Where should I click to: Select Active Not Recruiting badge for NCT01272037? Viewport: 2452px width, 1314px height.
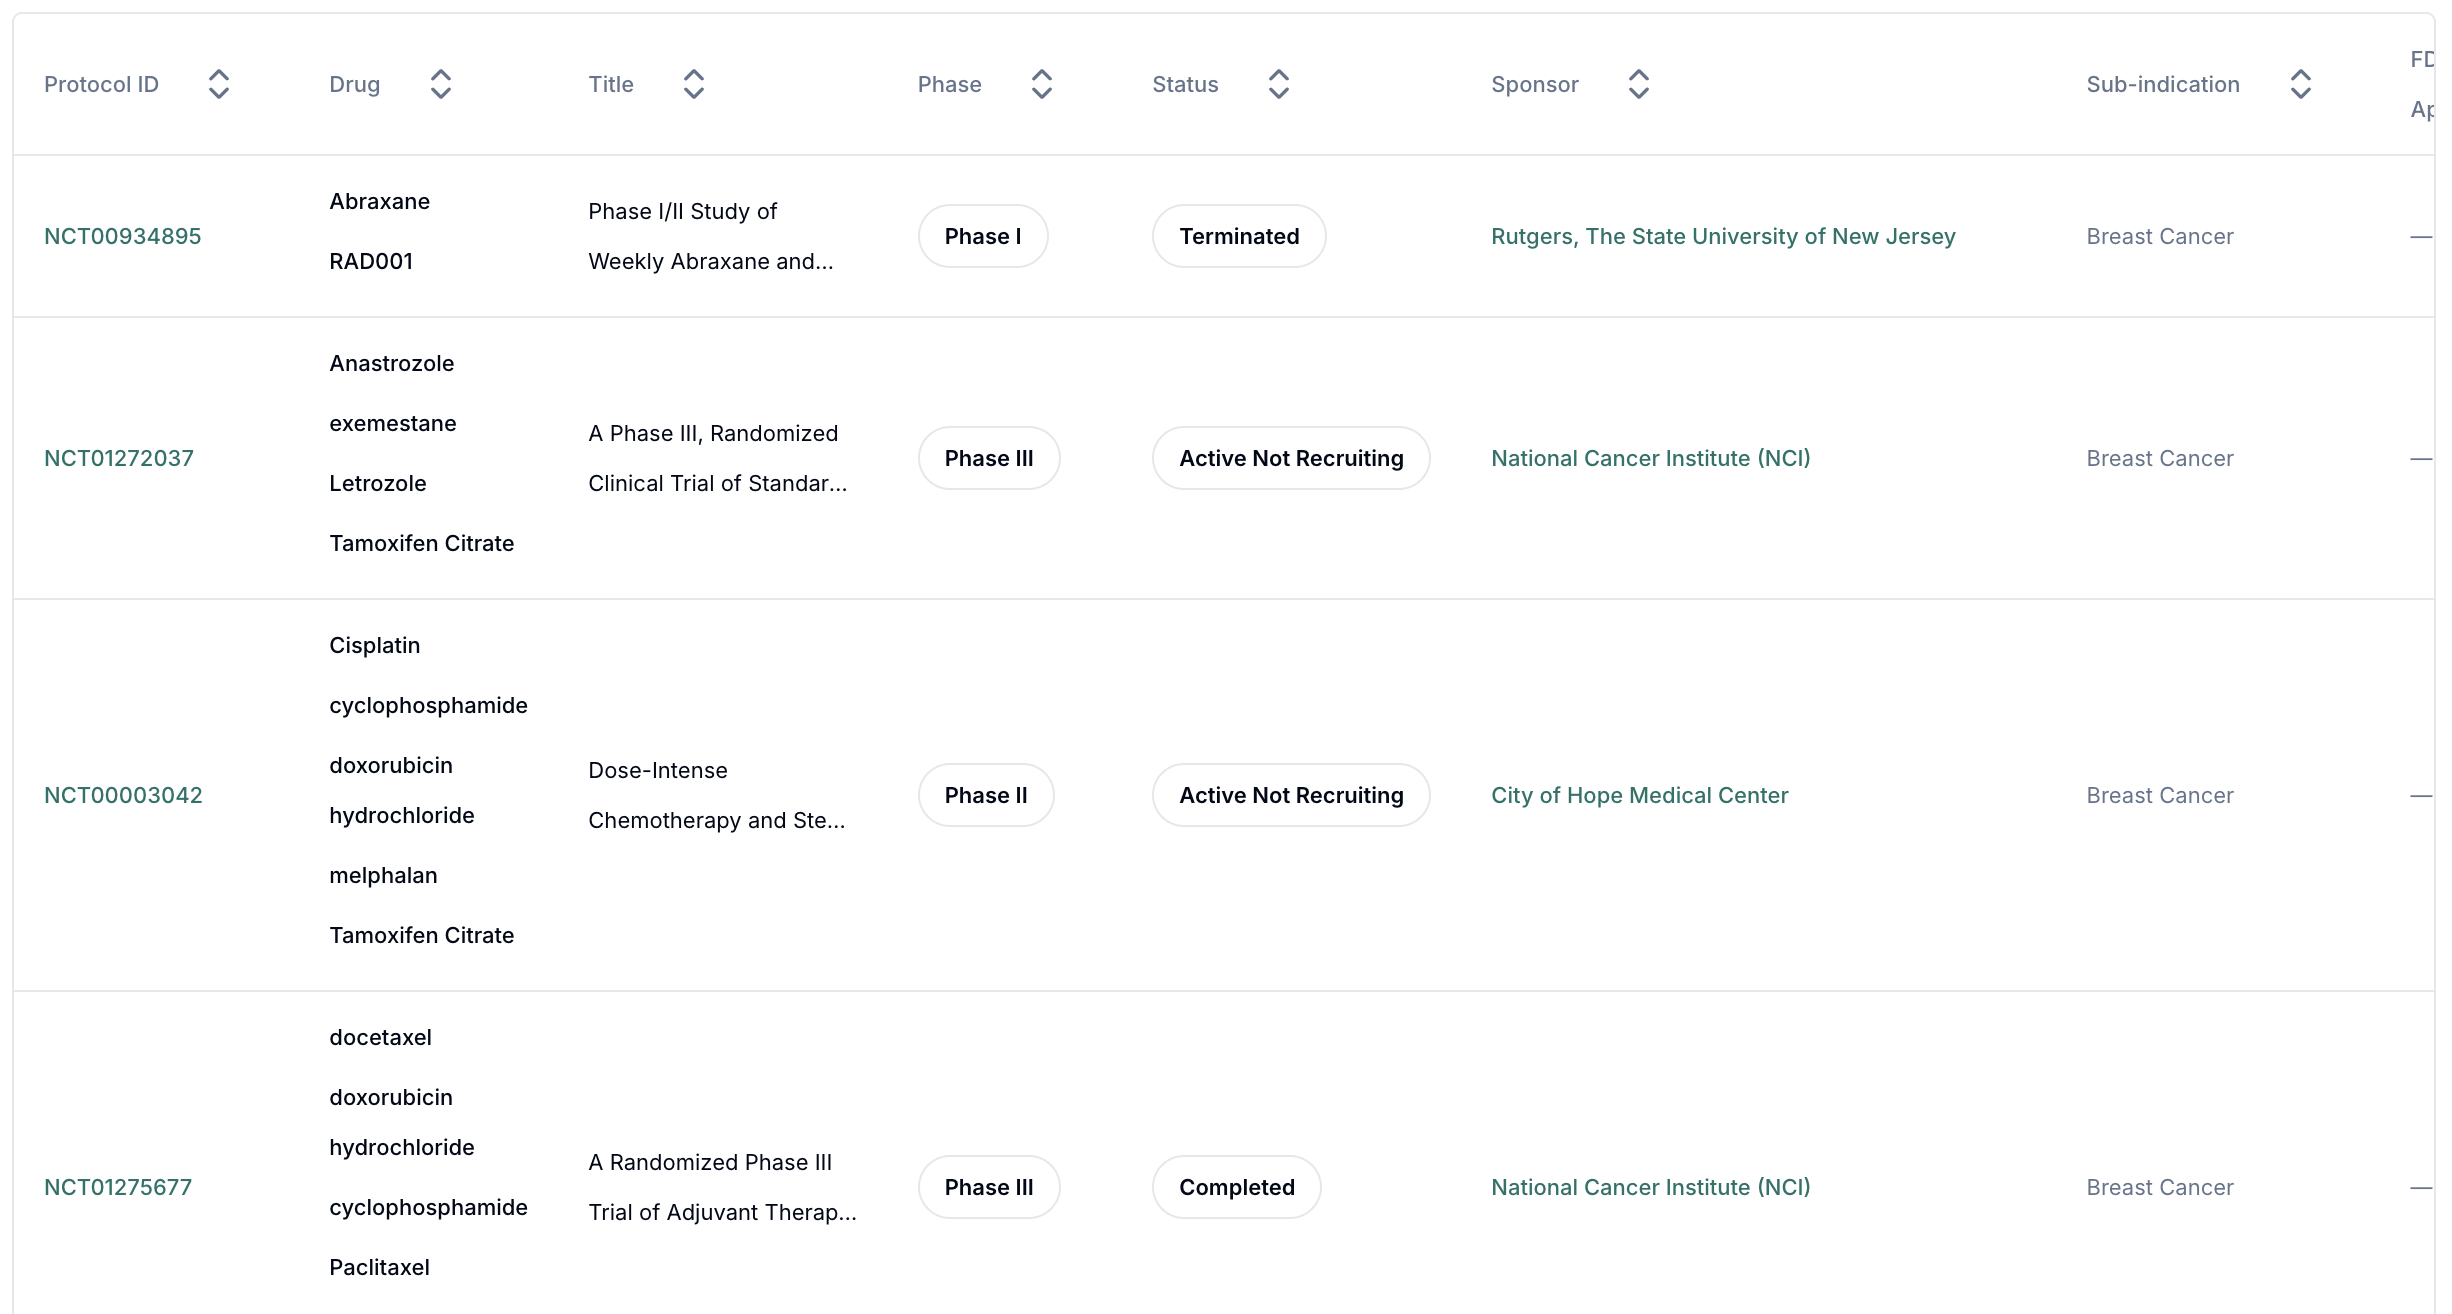click(x=1290, y=458)
